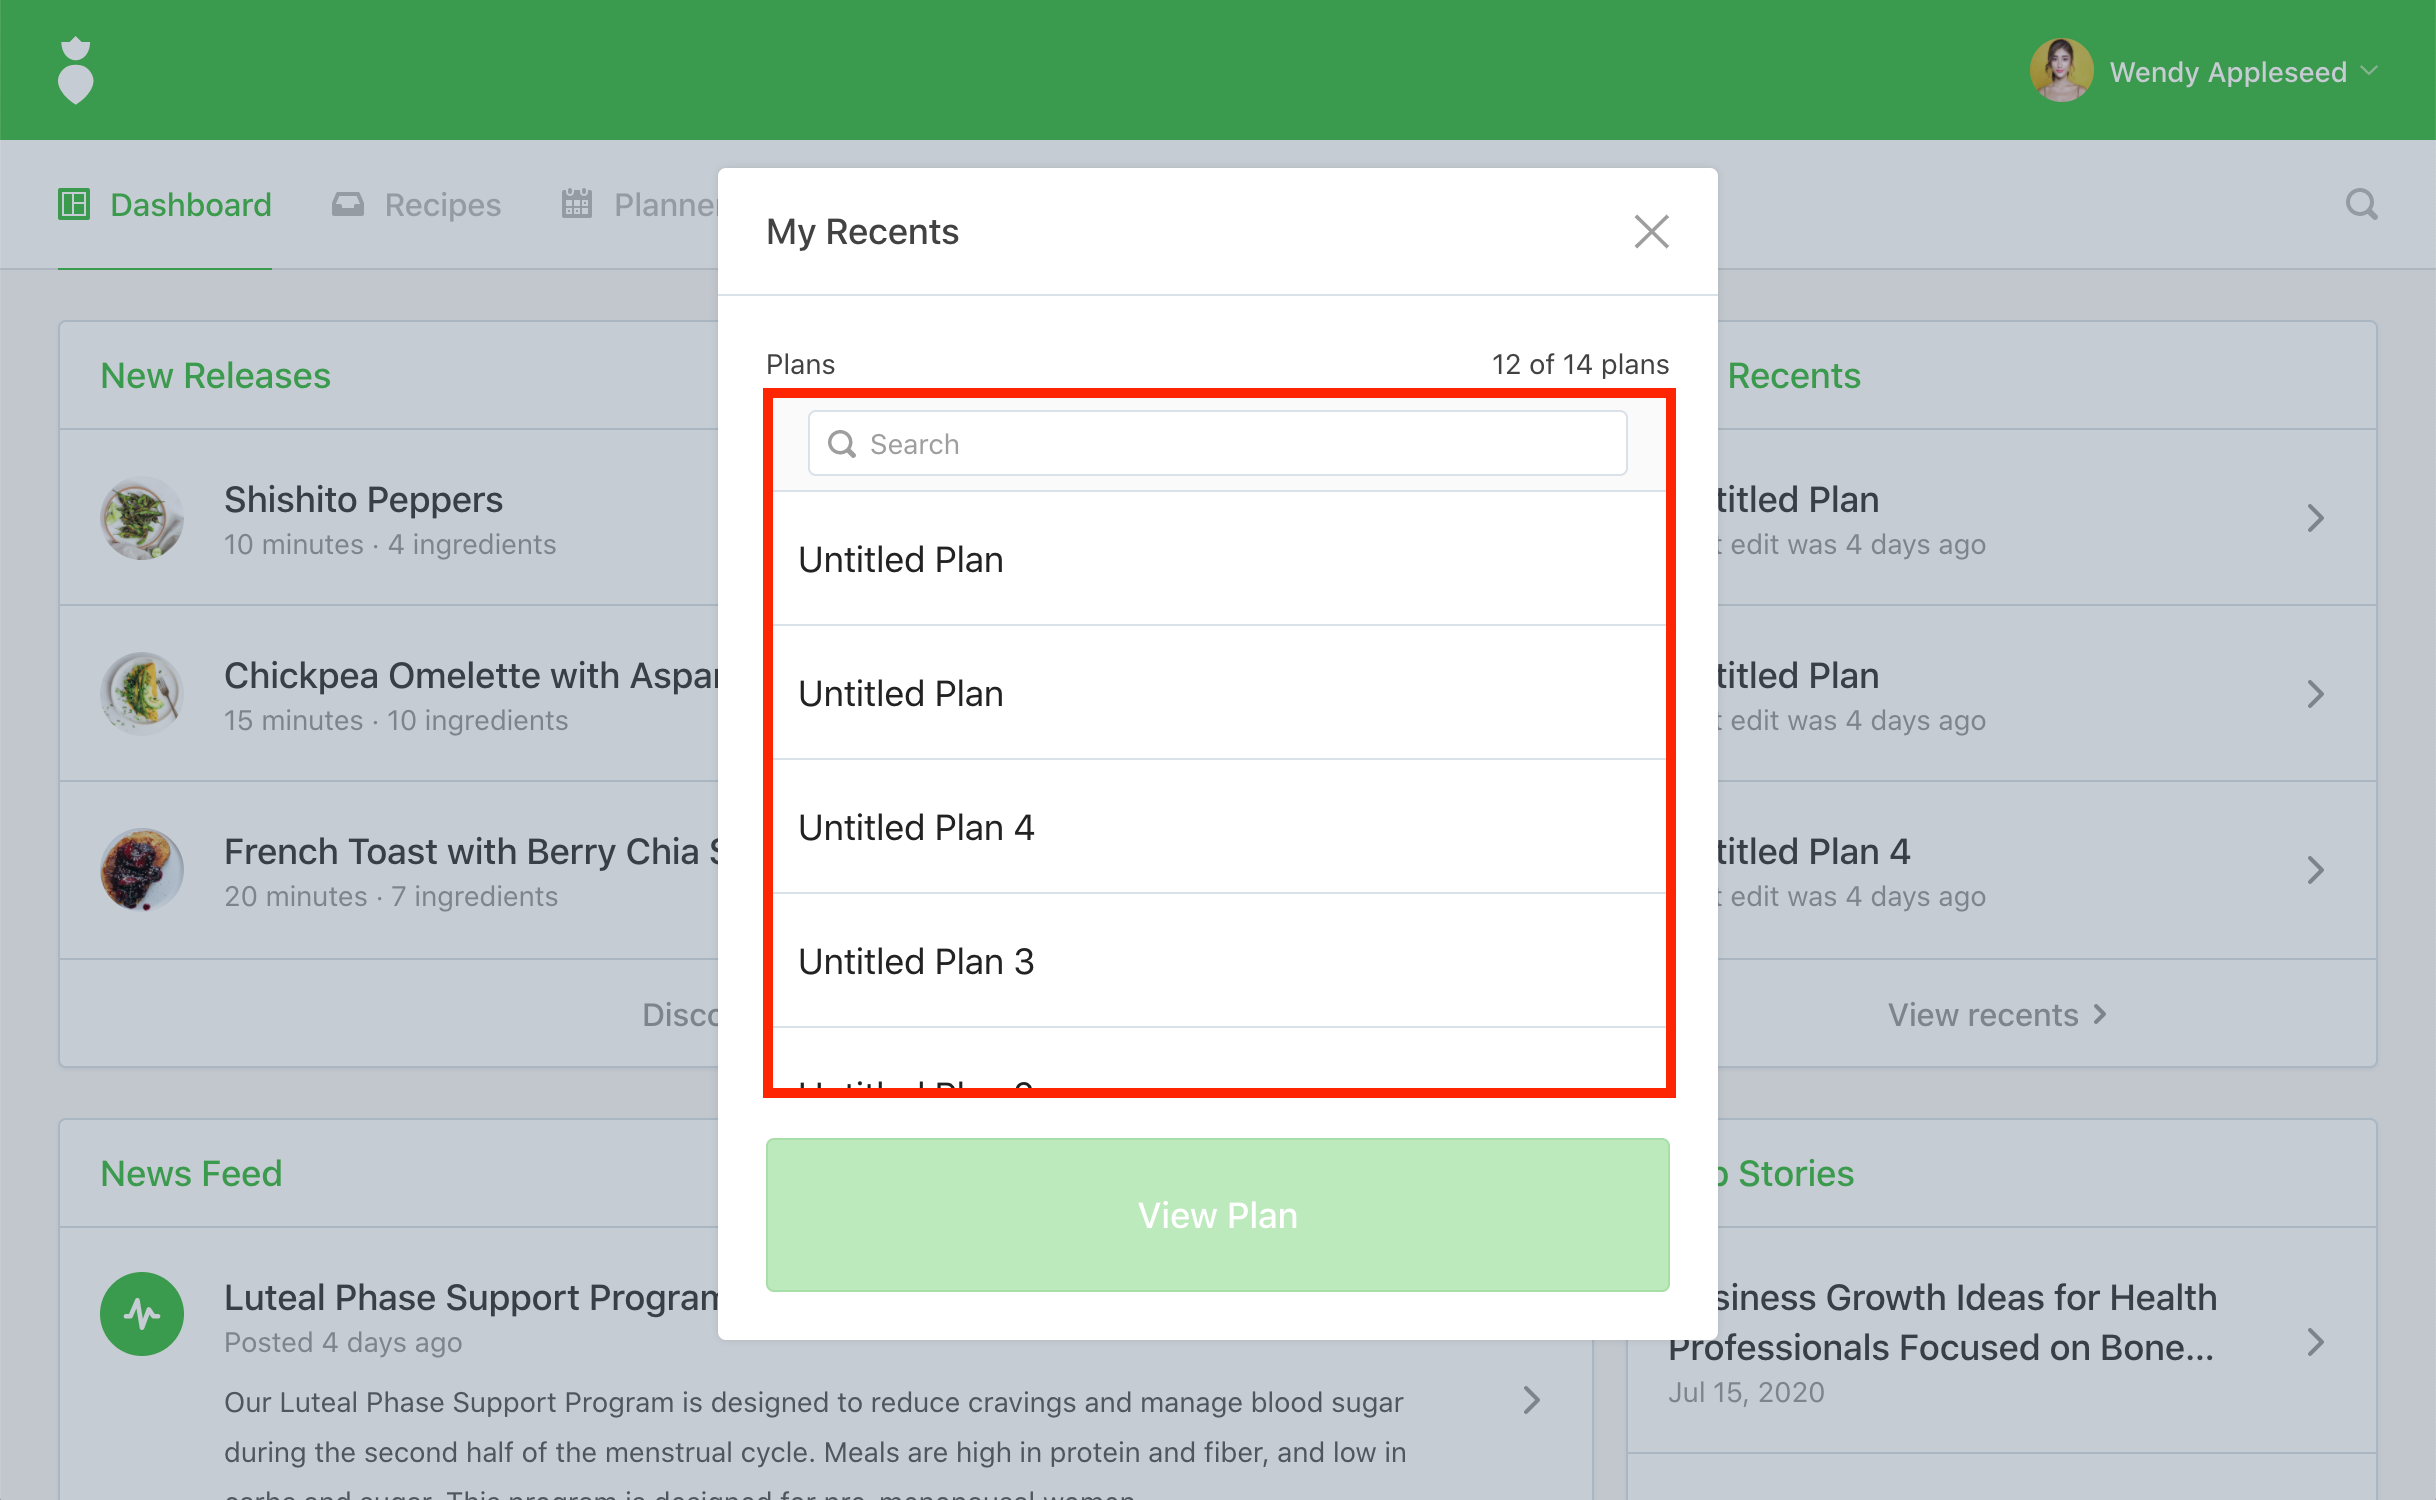2436x1500 pixels.
Task: Expand the Untitled Plan 4 recents chevron
Action: click(2315, 870)
